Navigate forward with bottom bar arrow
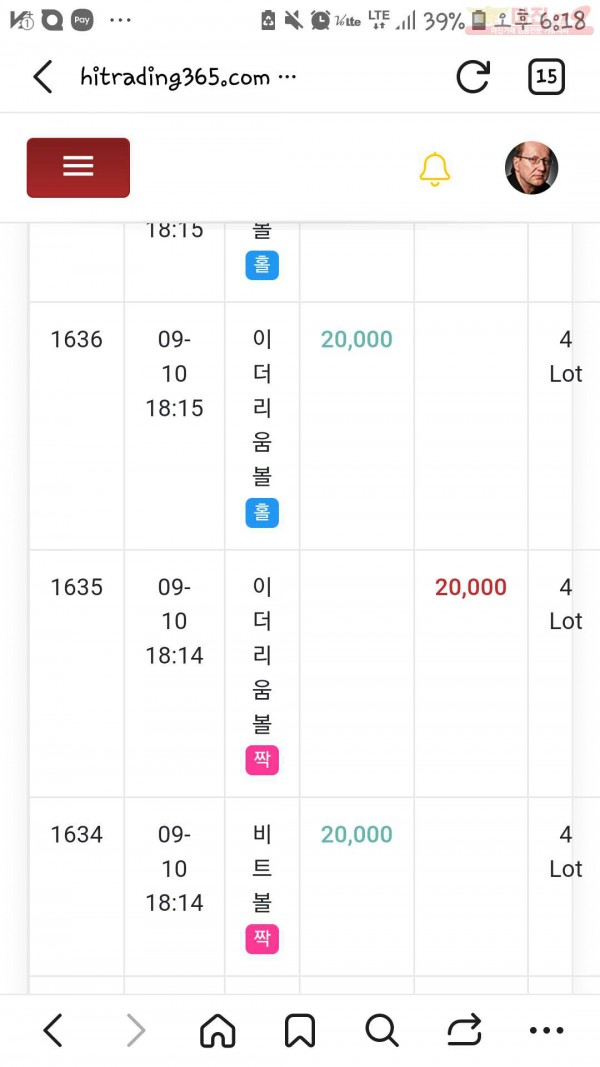Viewport: 600px width, 1067px height. pyautogui.click(x=136, y=1031)
